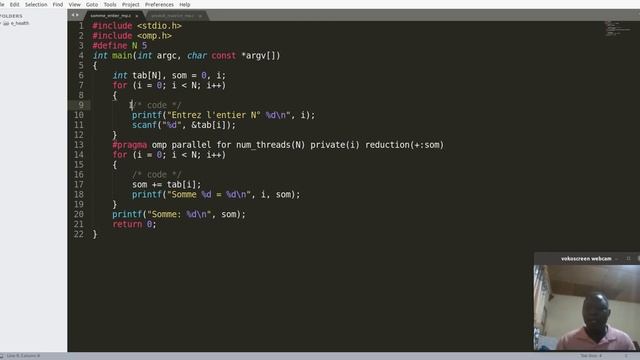Open the Goto menu
Image resolution: width=640 pixels, height=360 pixels.
tap(92, 4)
